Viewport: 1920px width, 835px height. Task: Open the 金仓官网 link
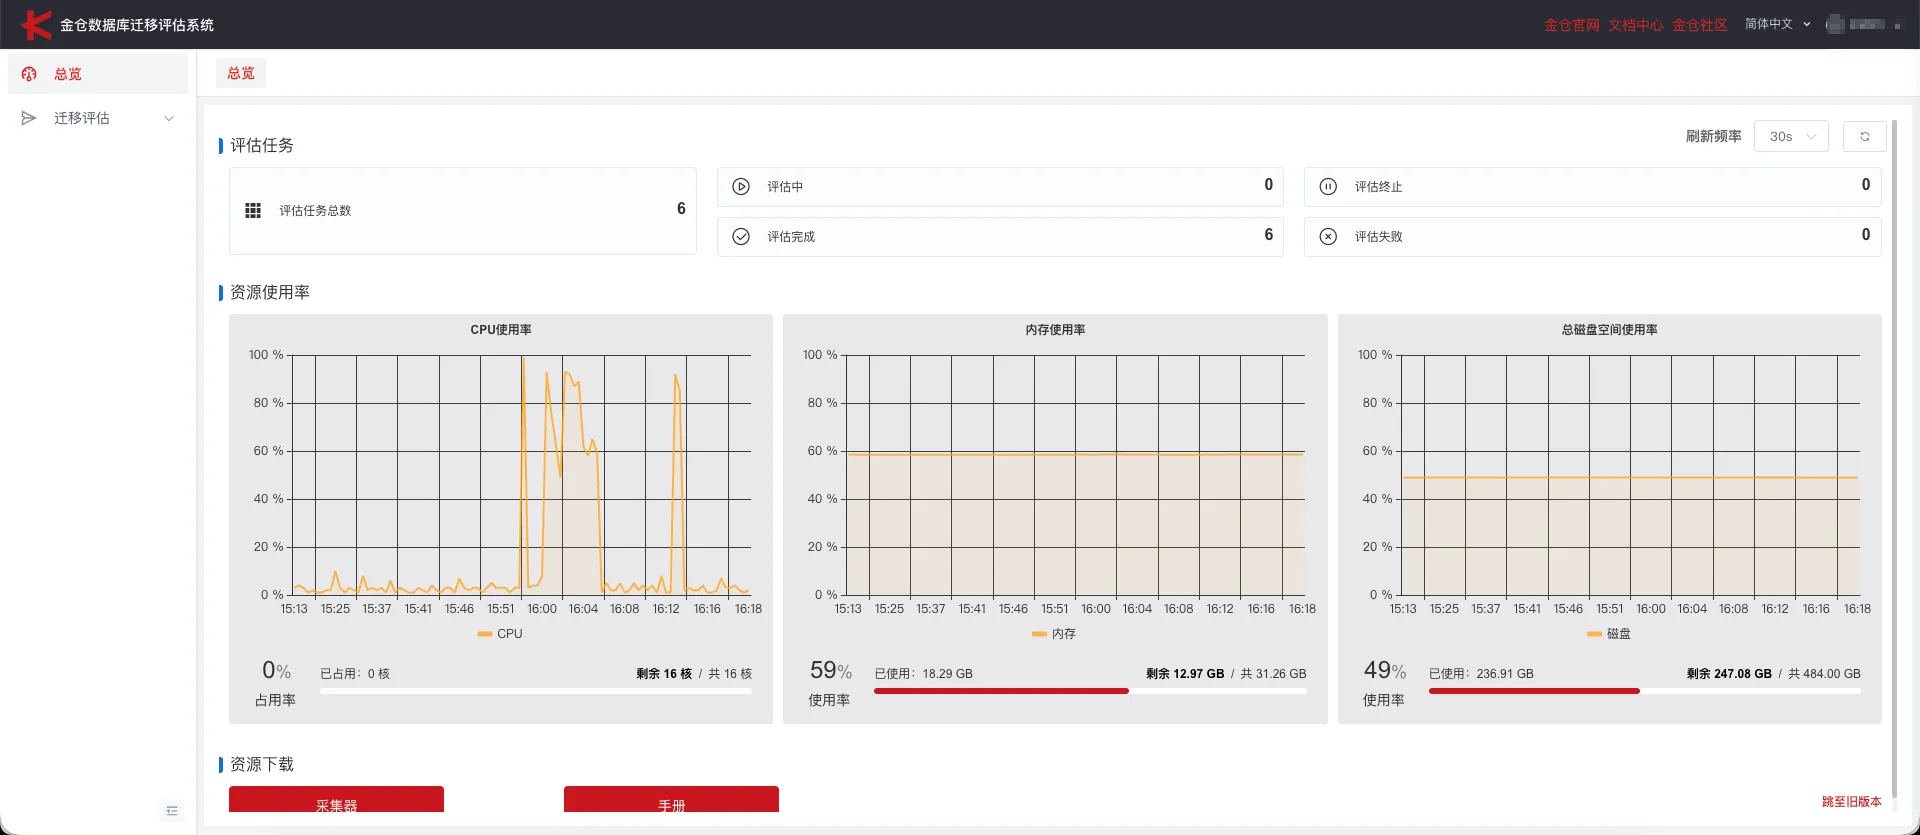tap(1572, 25)
